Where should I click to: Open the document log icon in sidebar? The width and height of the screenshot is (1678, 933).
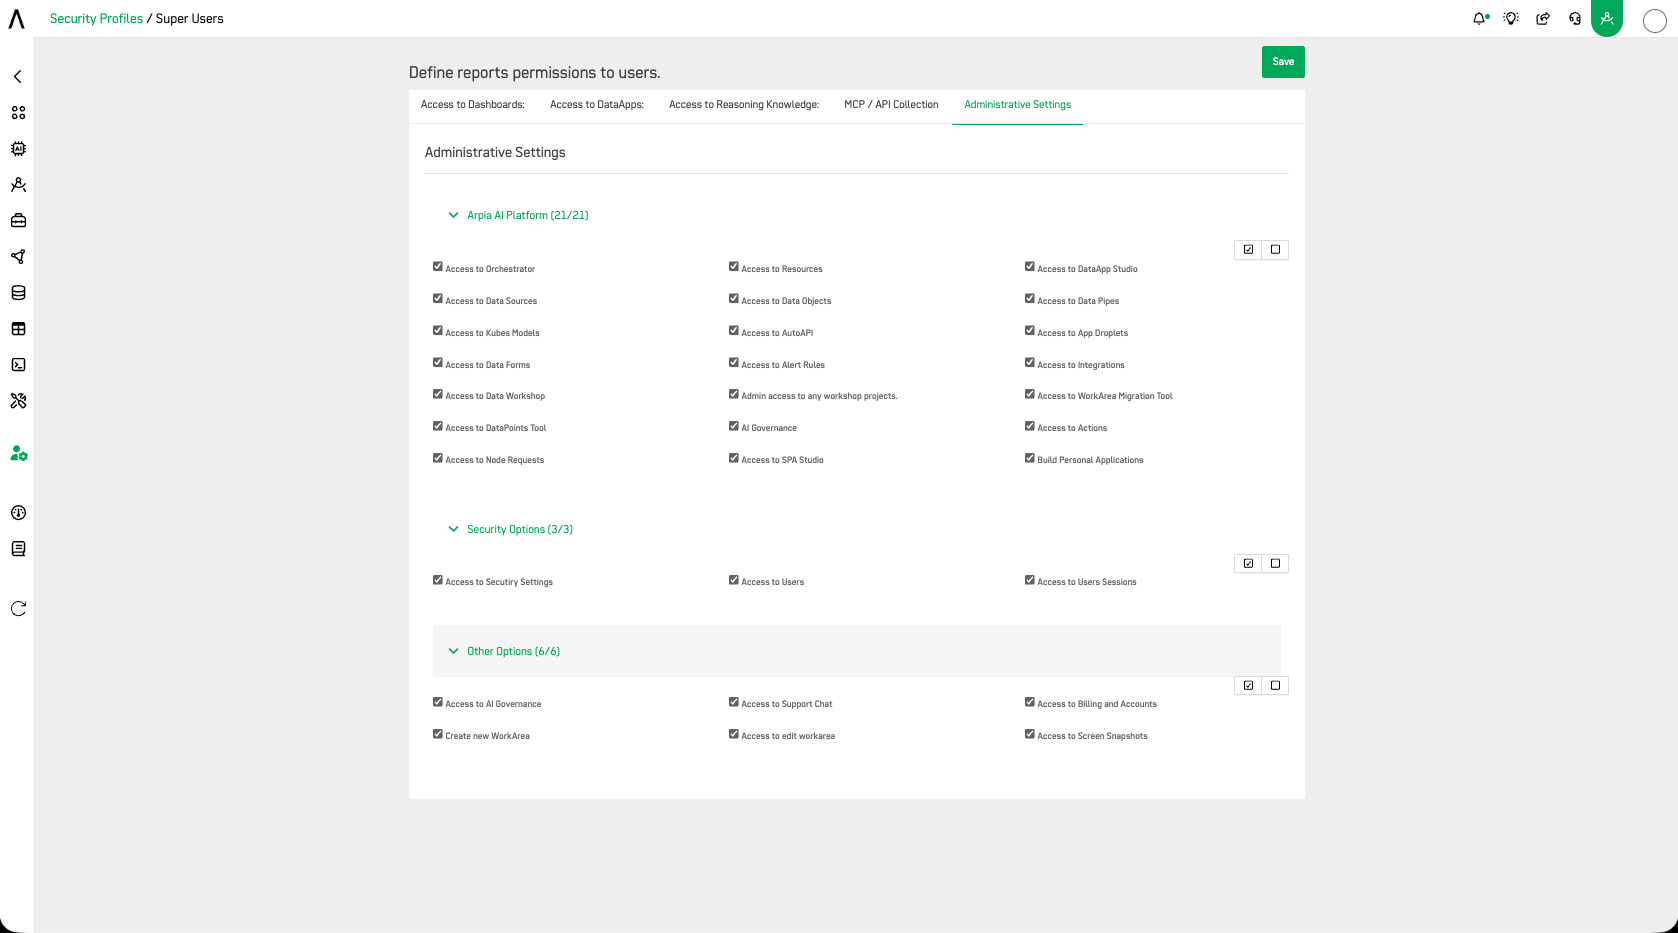coord(18,549)
